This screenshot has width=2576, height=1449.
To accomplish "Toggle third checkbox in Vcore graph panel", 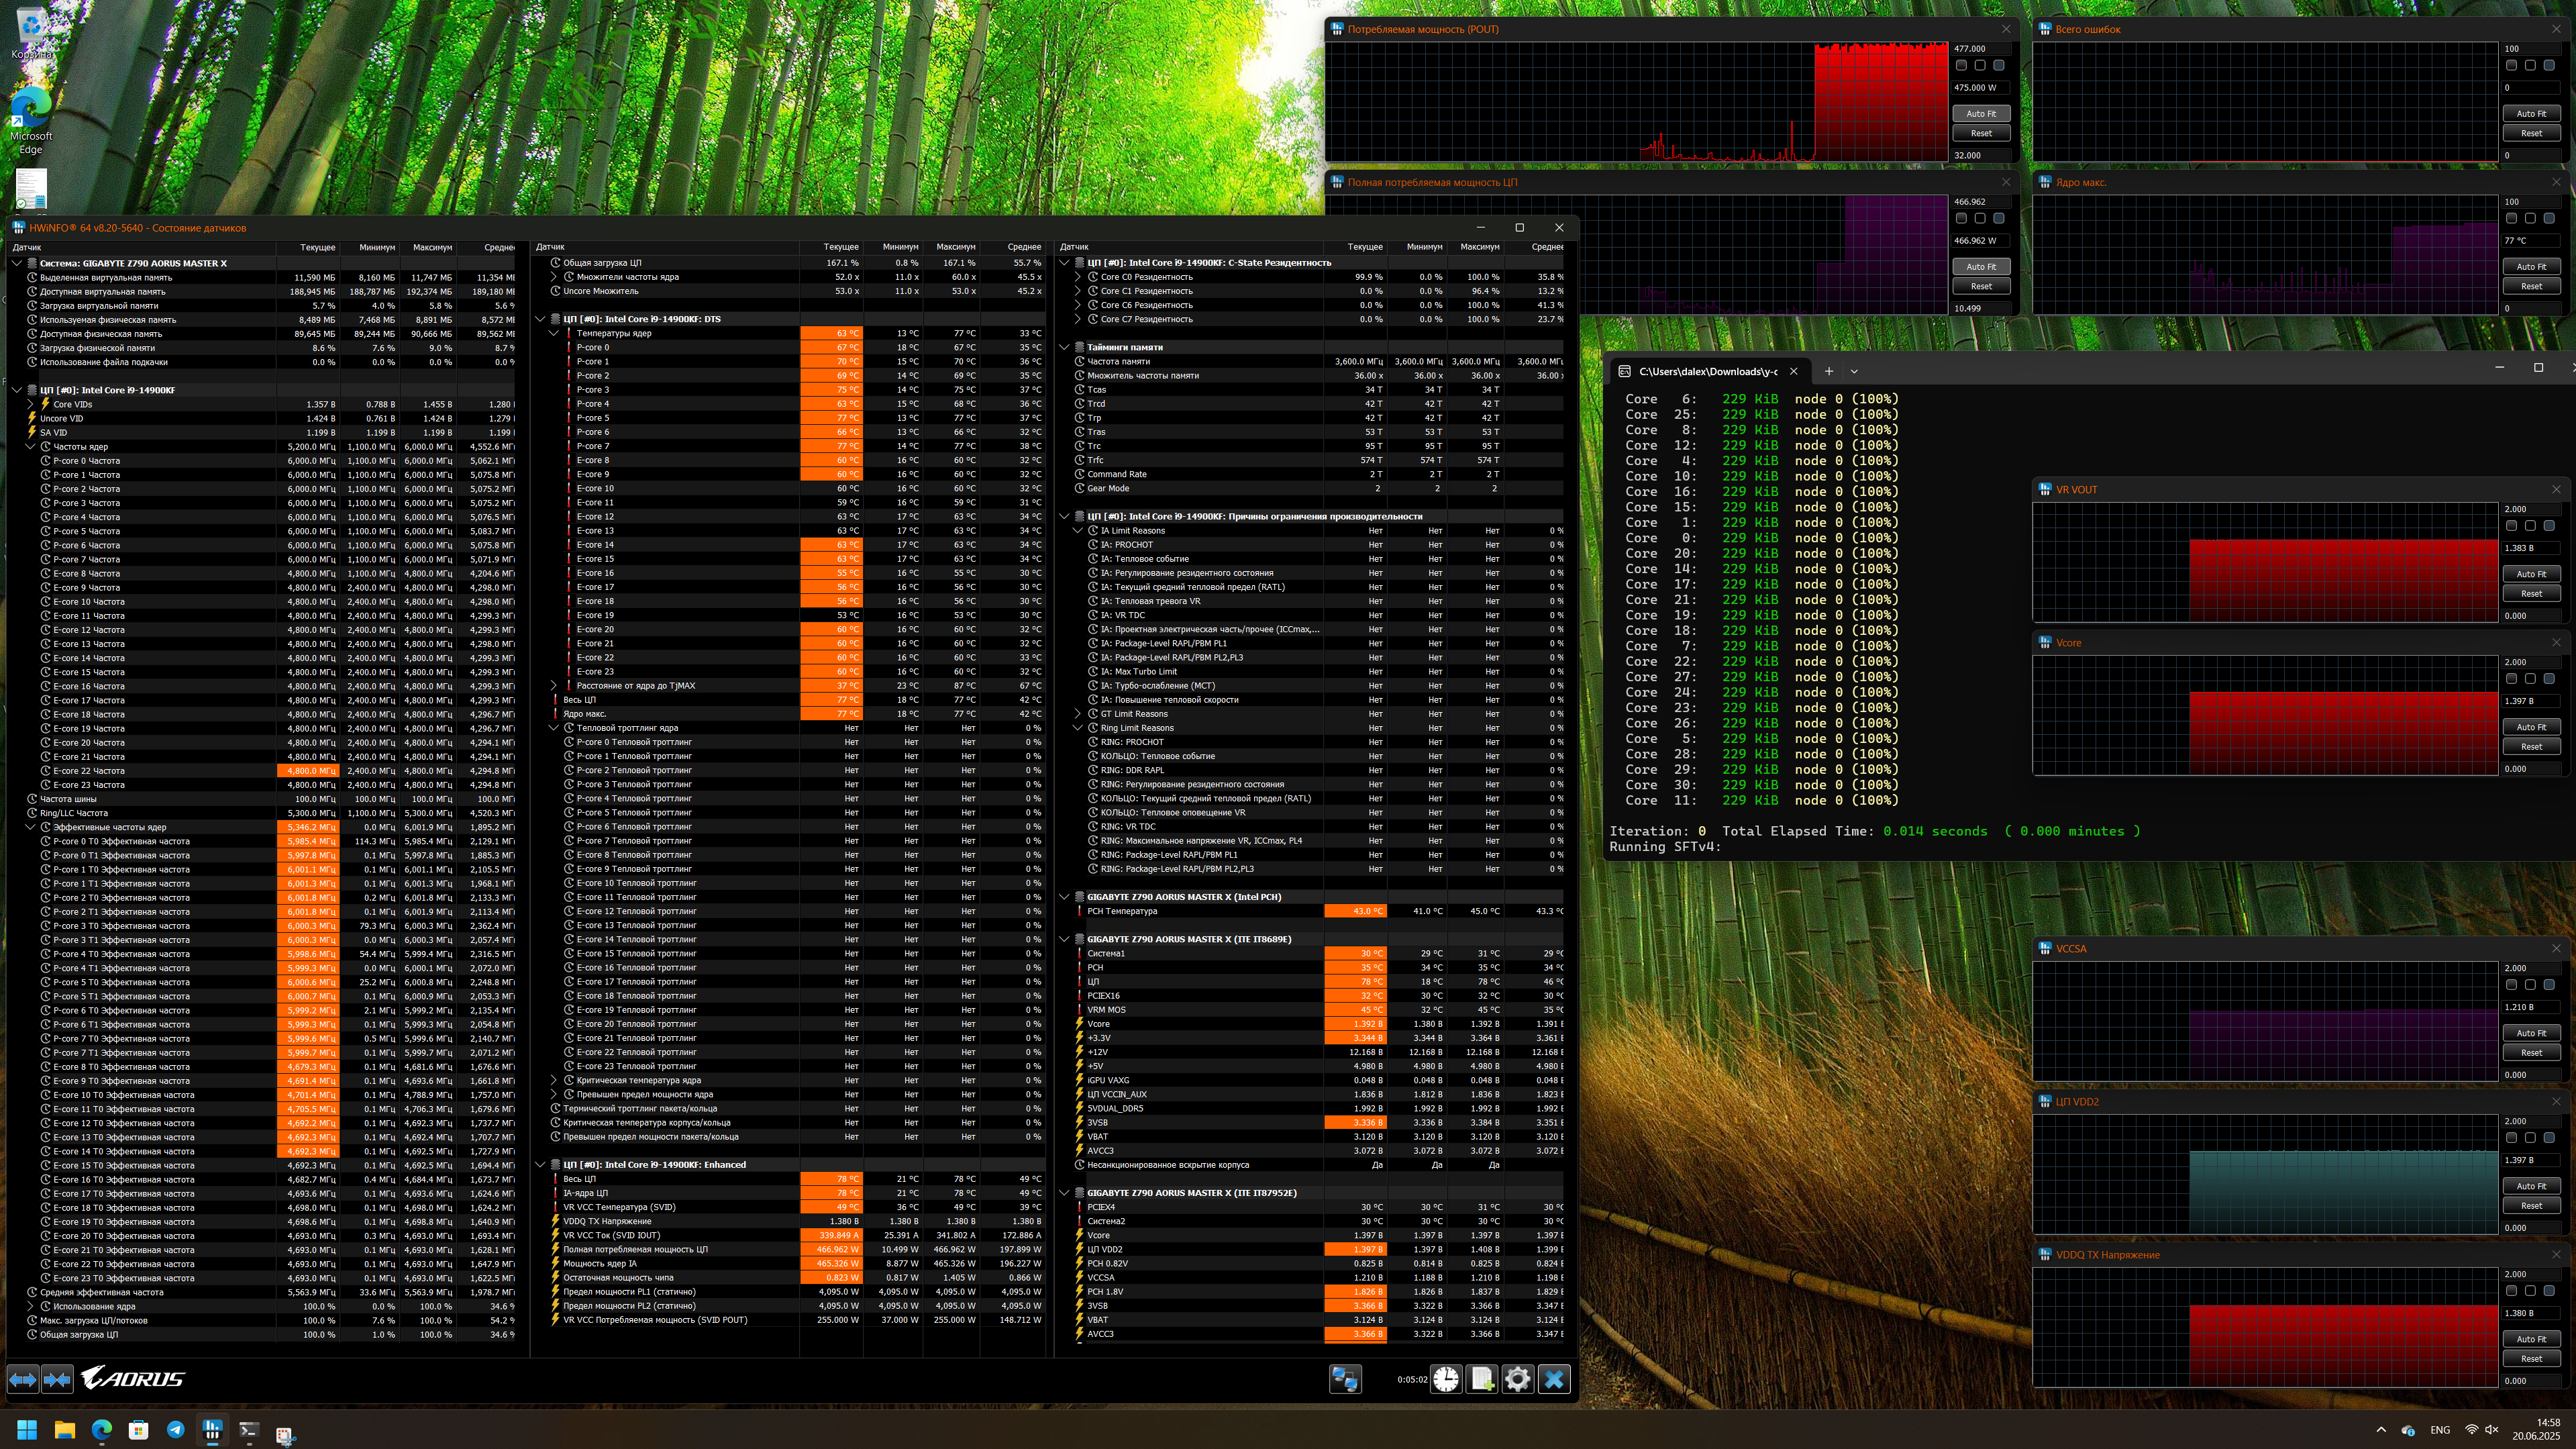I will [2549, 678].
